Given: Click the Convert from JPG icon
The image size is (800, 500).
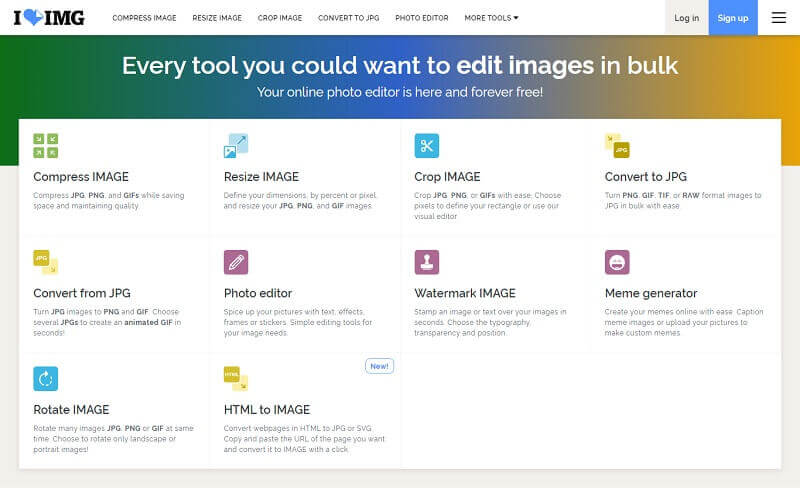Looking at the screenshot, I should tap(45, 262).
